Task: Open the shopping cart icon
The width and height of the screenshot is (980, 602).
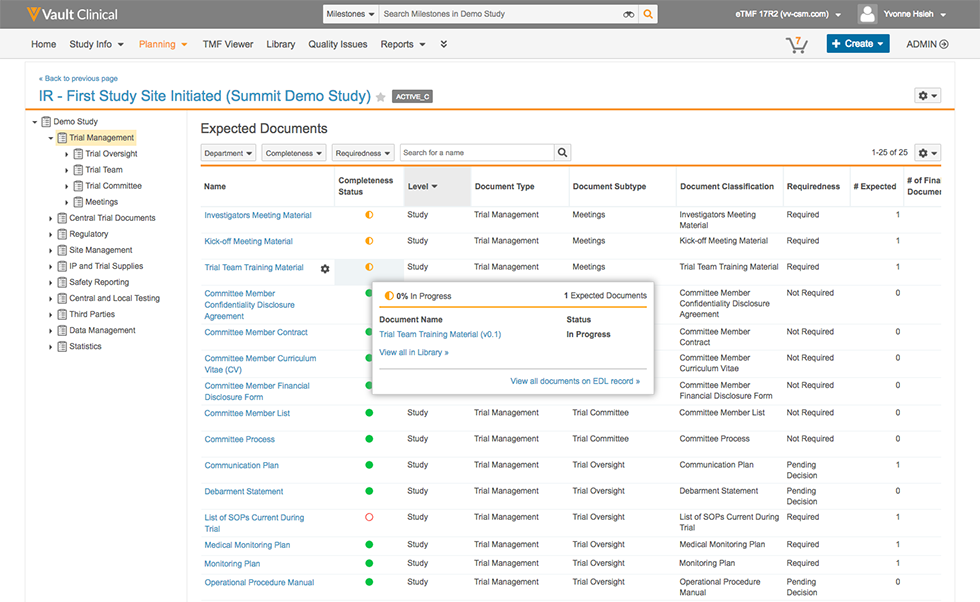Action: (x=796, y=44)
